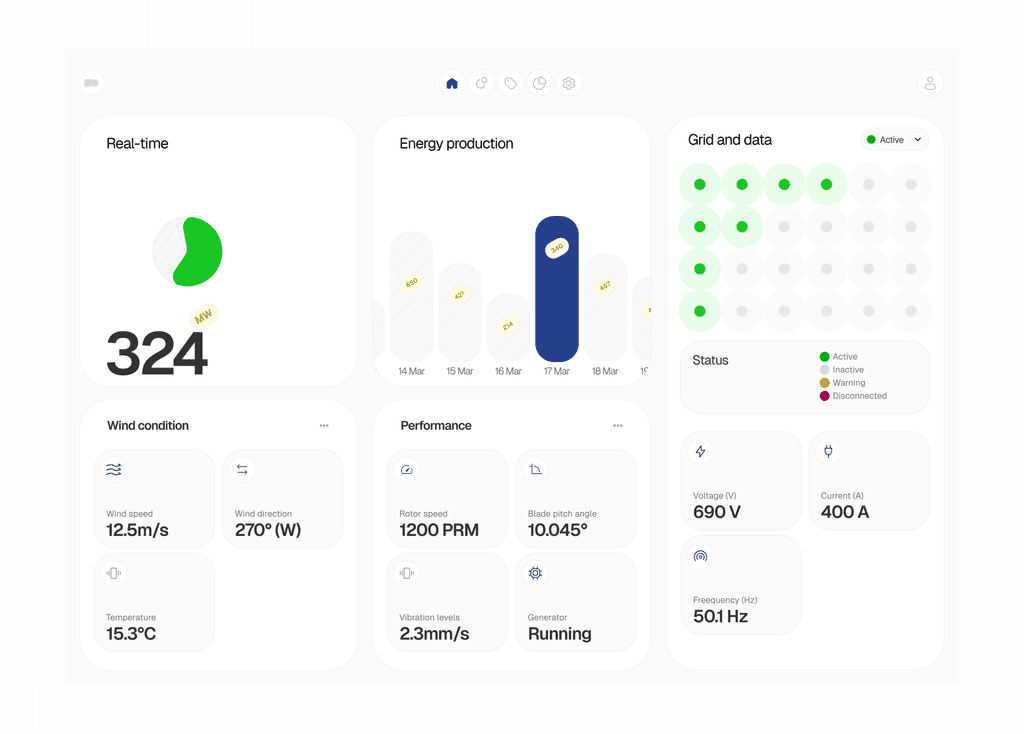
Task: Click the Vibration levels icon
Action: point(407,573)
